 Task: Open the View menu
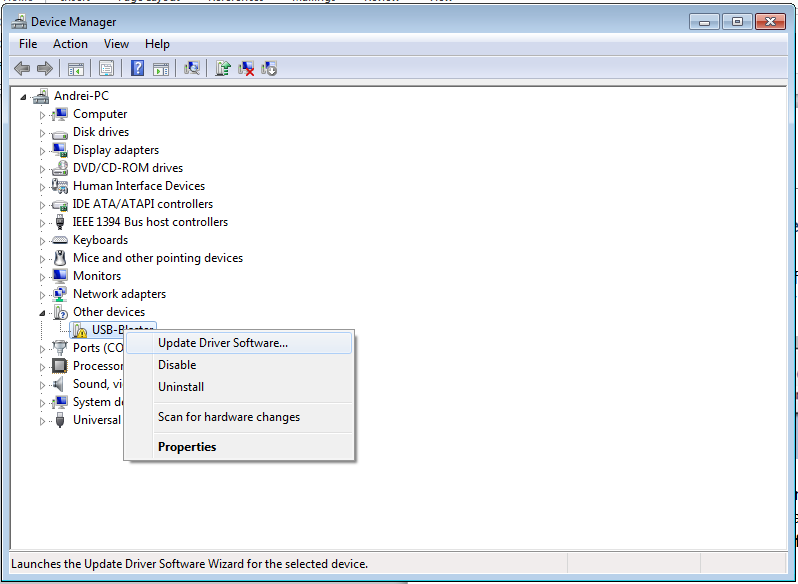pyautogui.click(x=116, y=44)
